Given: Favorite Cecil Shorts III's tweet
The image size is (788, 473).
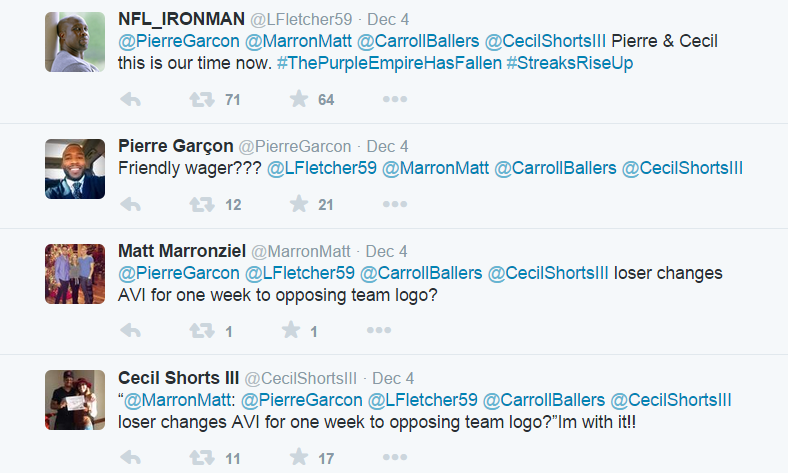Looking at the screenshot, I should click(298, 457).
